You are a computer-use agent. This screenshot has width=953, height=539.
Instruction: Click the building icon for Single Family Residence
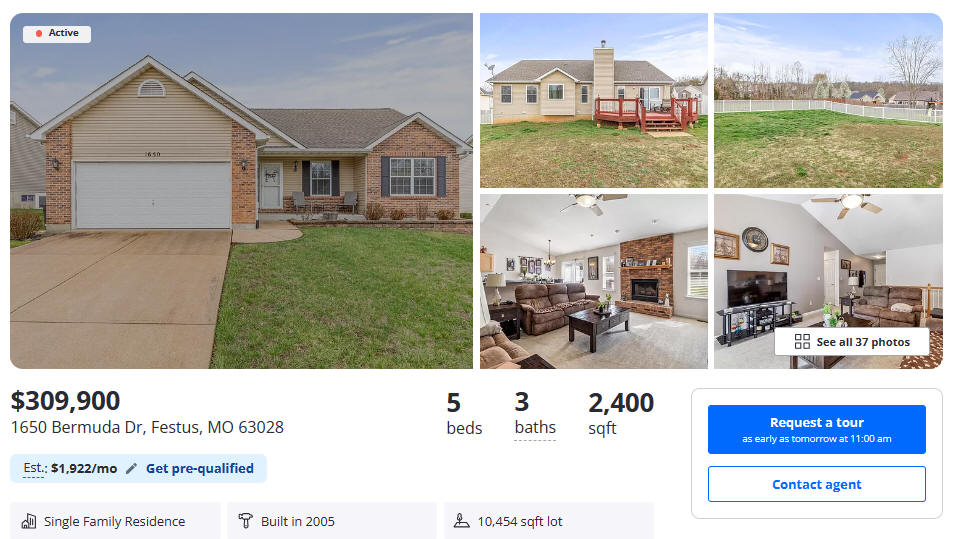[29, 521]
